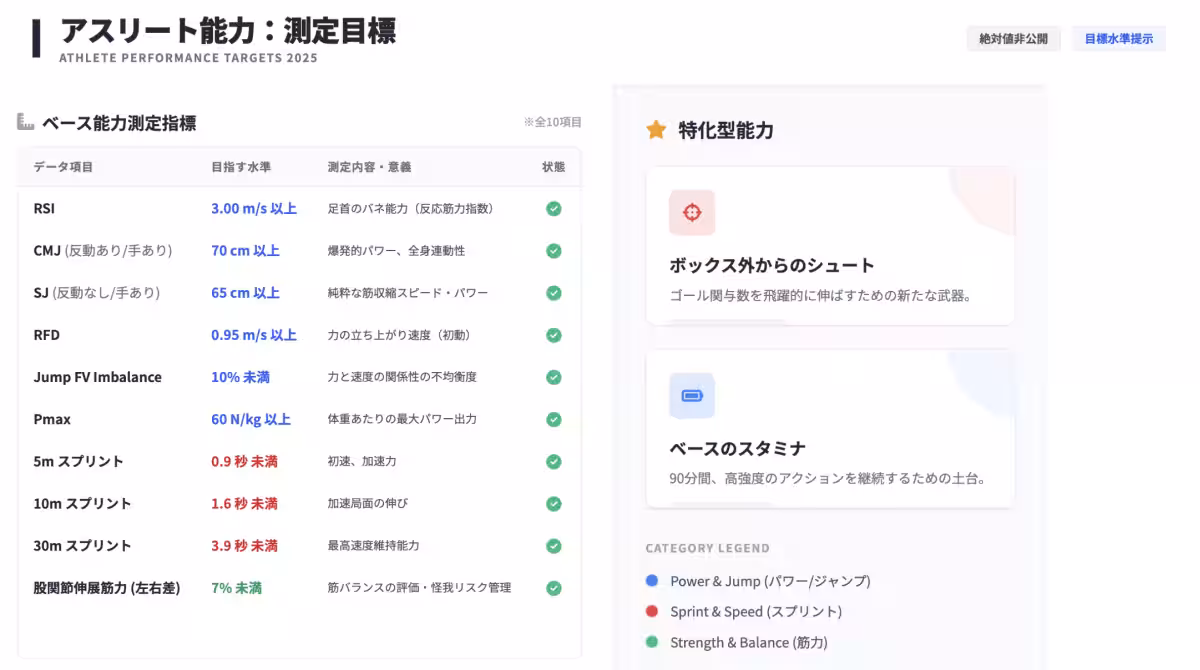Switch to the 絶対値非公開 view
1200x670 pixels.
click(x=1013, y=38)
